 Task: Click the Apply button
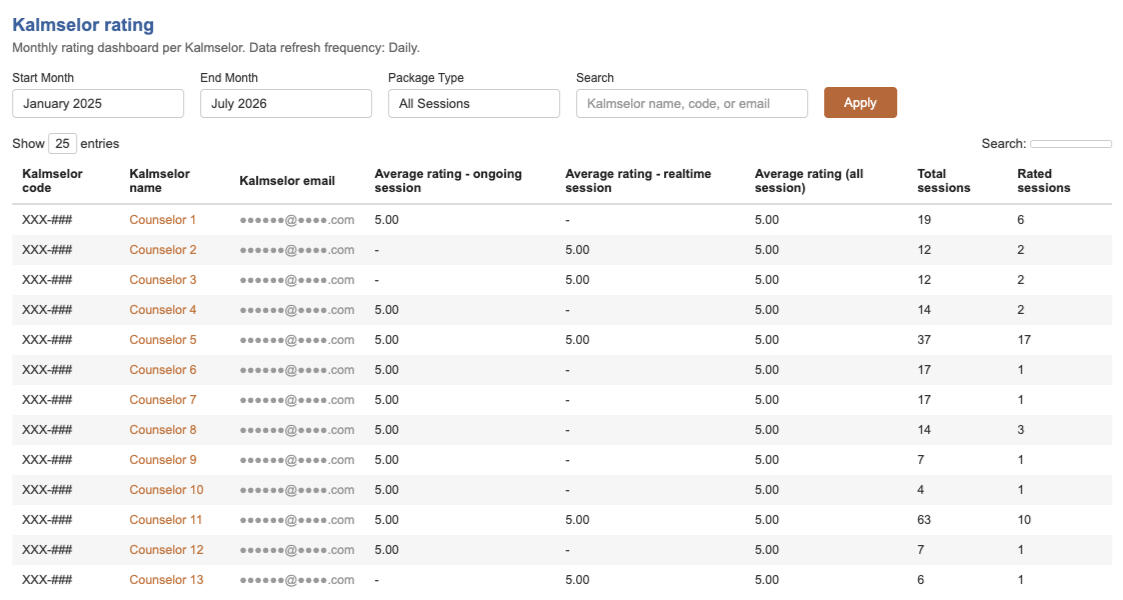(x=860, y=102)
